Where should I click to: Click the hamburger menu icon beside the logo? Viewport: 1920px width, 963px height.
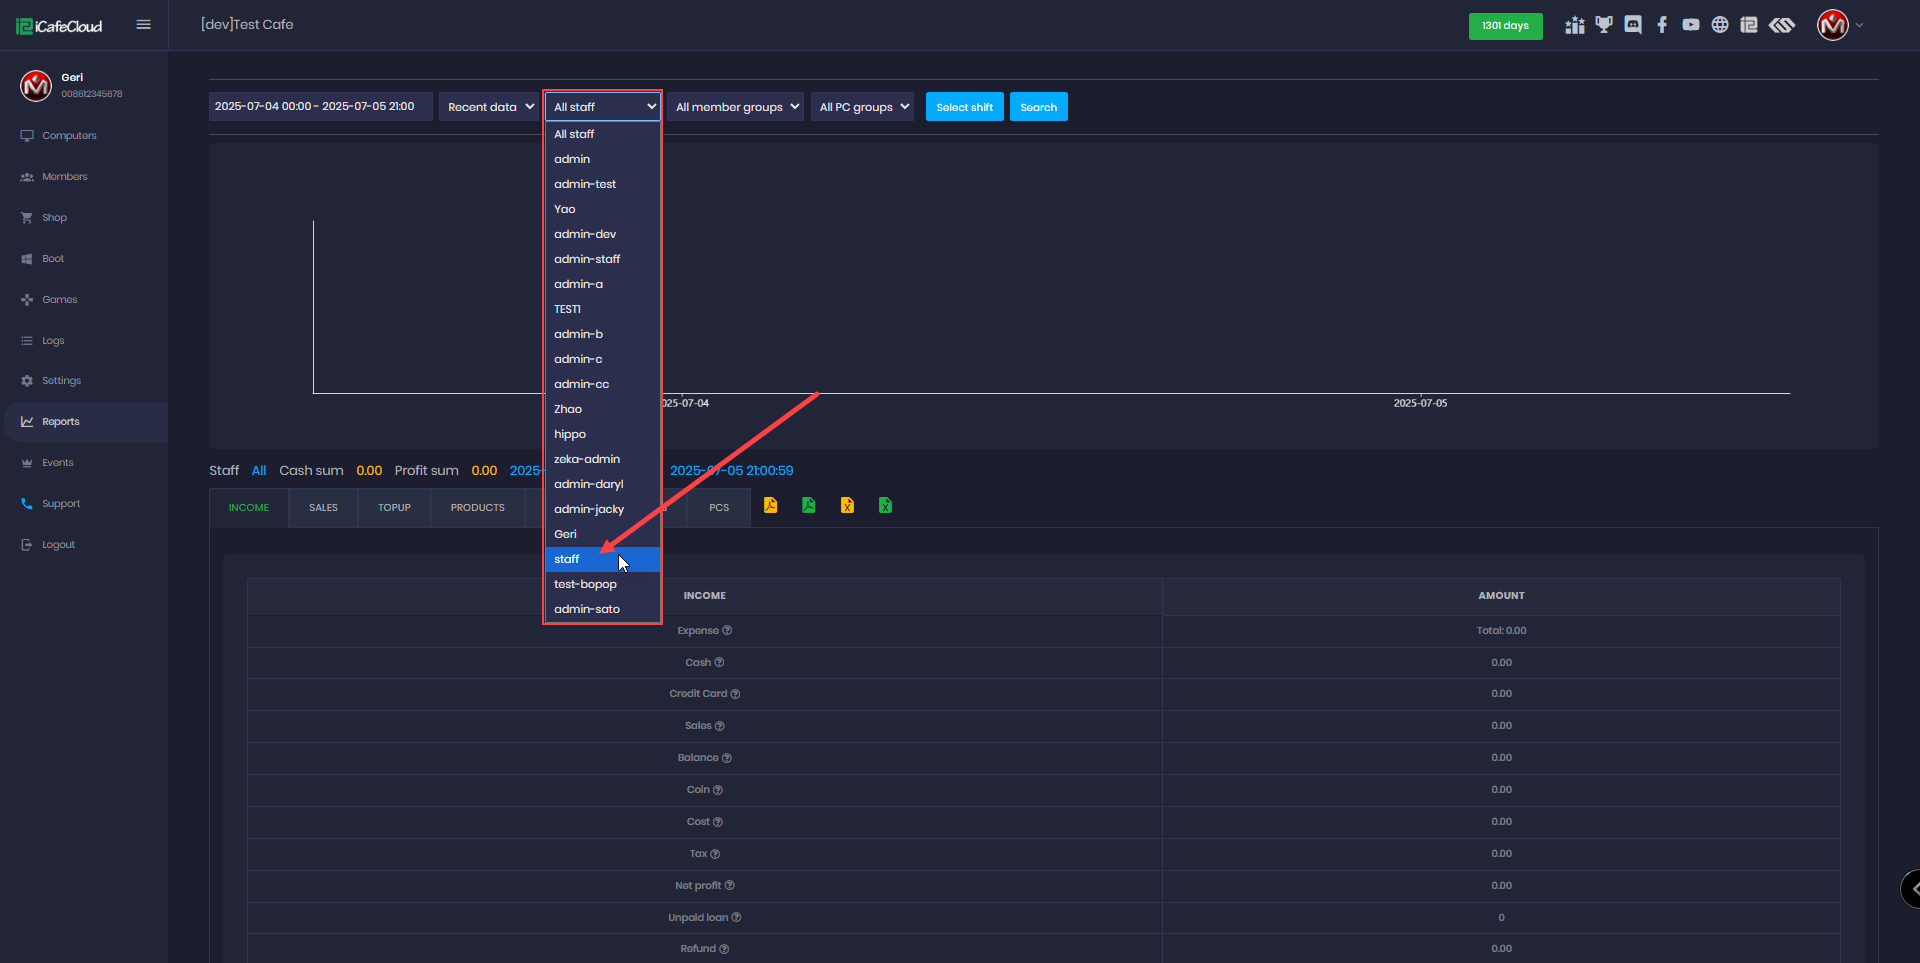point(143,25)
